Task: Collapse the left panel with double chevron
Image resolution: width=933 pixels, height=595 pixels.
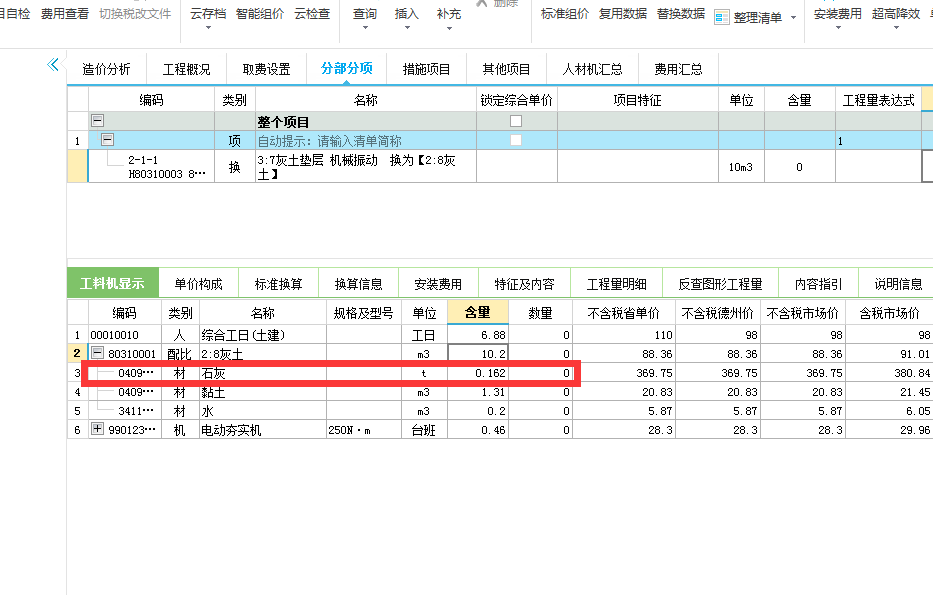Action: point(53,64)
